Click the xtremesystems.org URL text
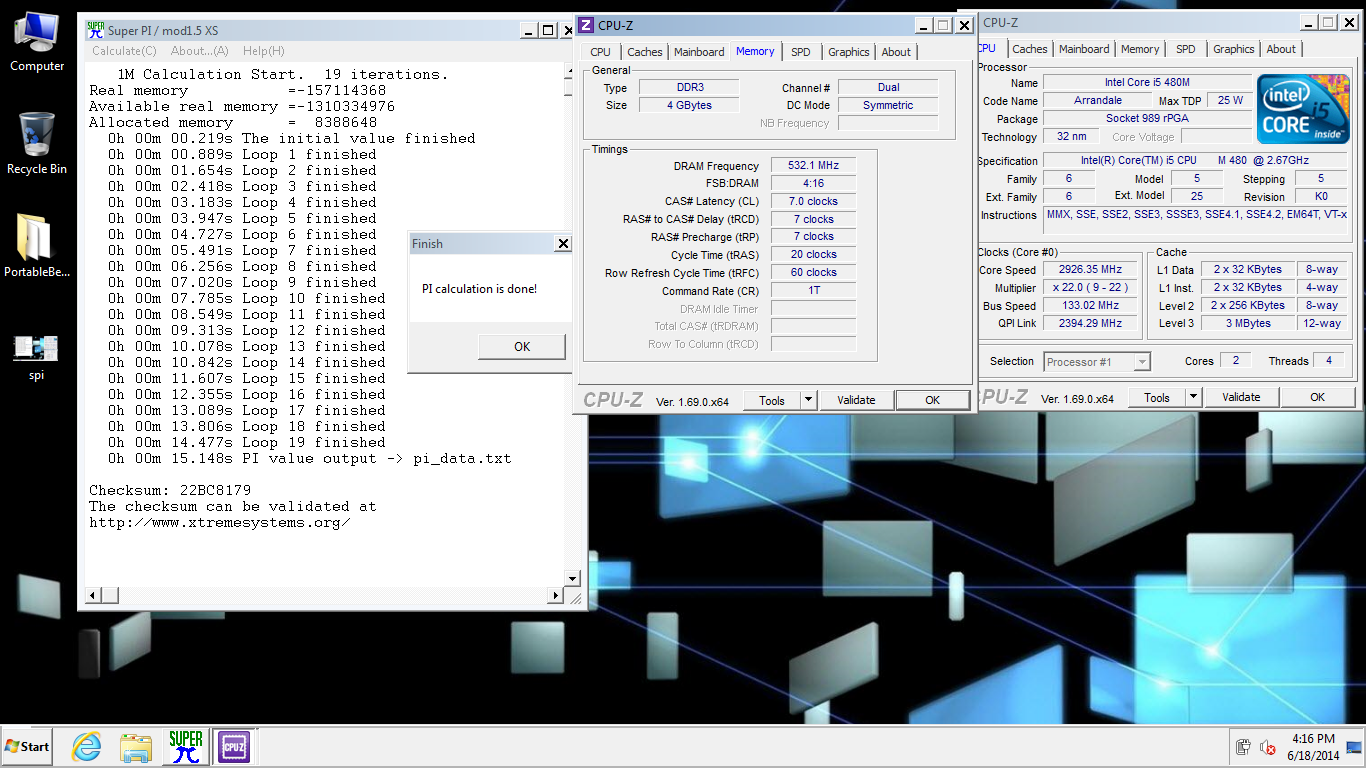1366x768 pixels. click(x=220, y=522)
